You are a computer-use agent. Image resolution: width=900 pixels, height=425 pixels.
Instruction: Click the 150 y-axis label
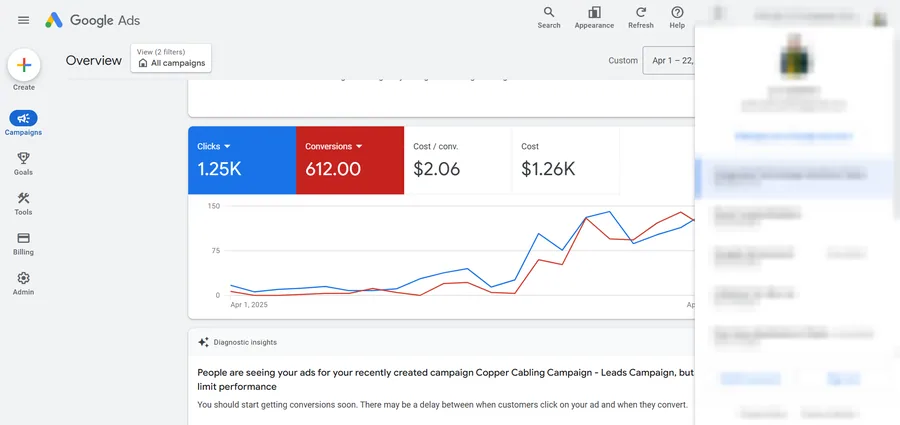(x=214, y=206)
